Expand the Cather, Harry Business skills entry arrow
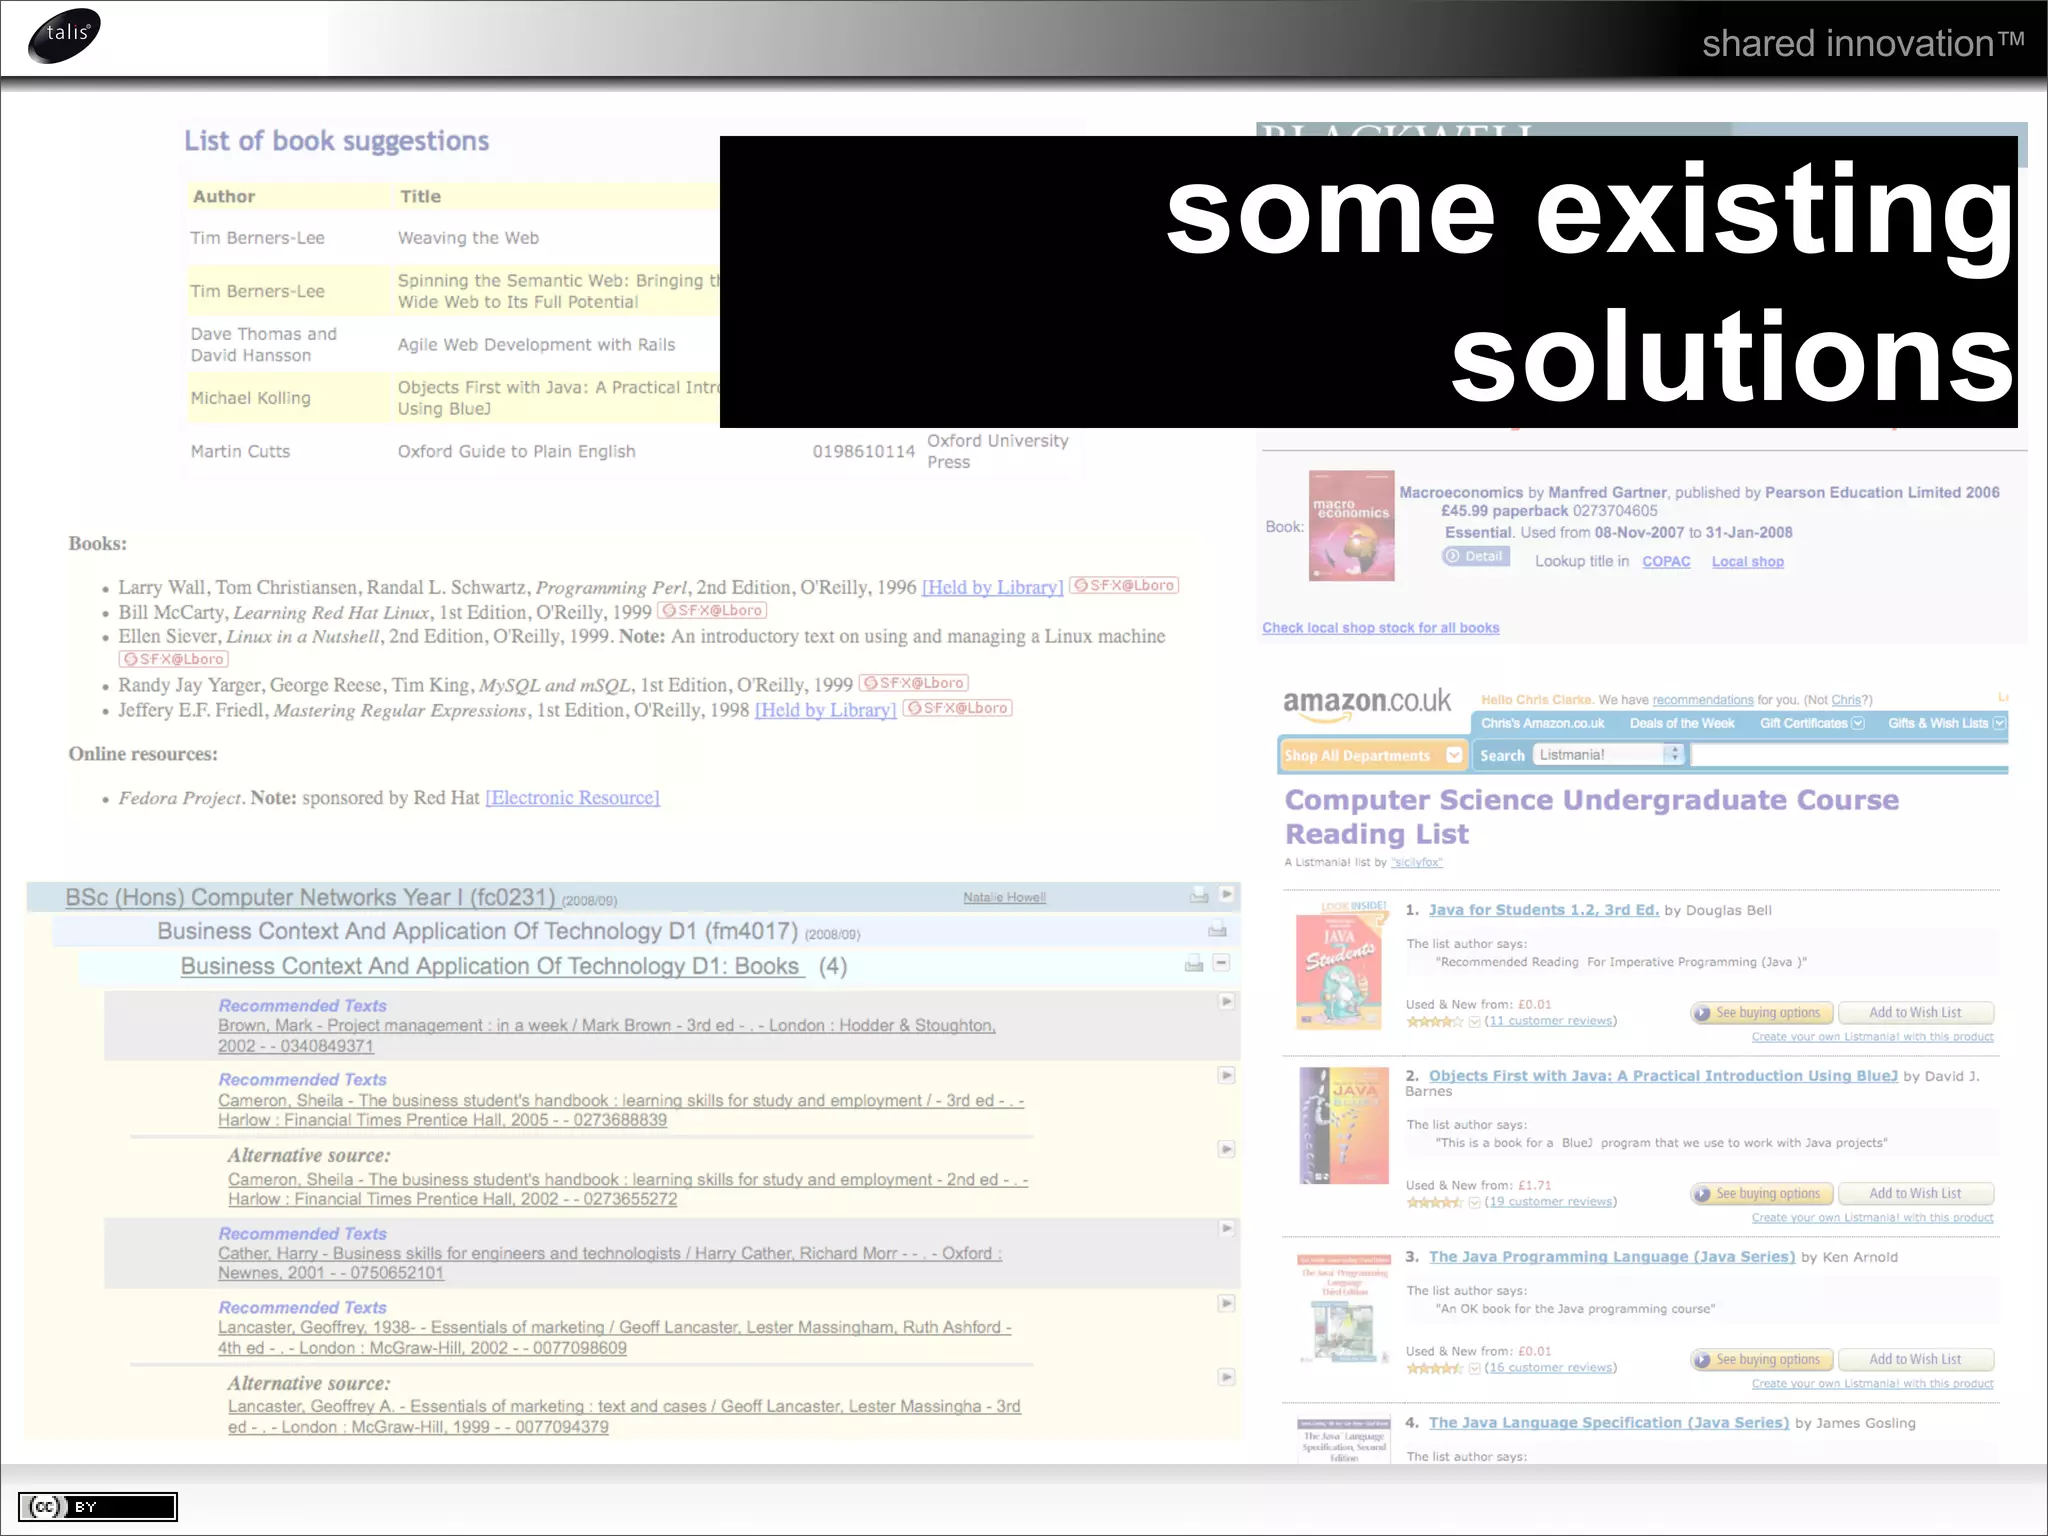The height and width of the screenshot is (1536, 2048). tap(1227, 1228)
